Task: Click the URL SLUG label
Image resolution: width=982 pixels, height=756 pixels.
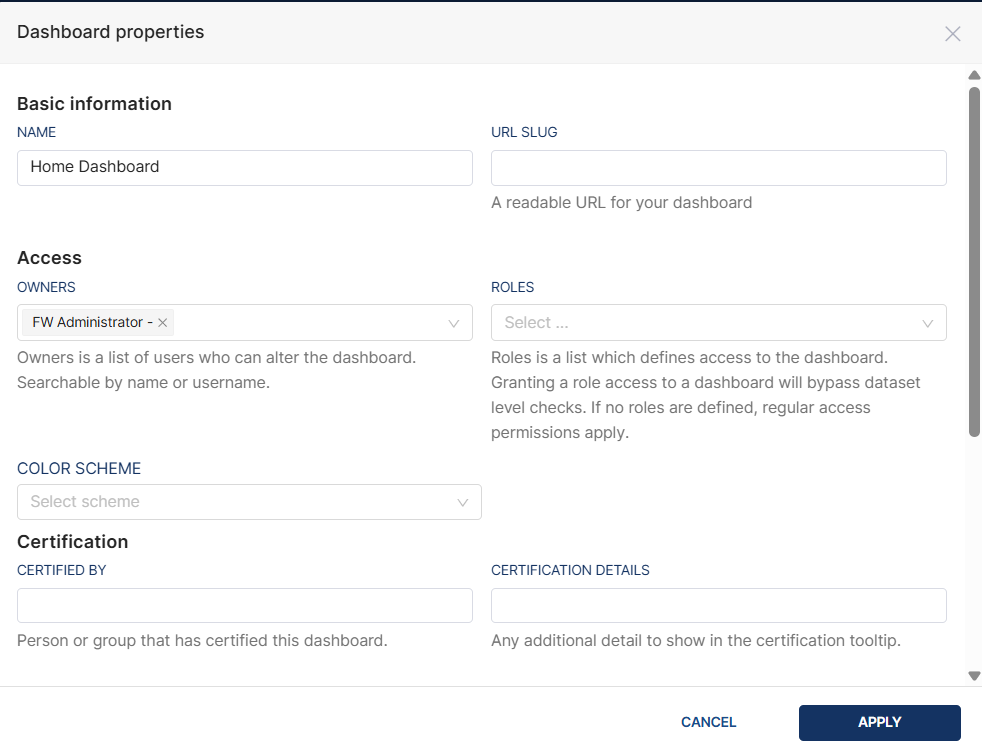Action: [x=524, y=132]
